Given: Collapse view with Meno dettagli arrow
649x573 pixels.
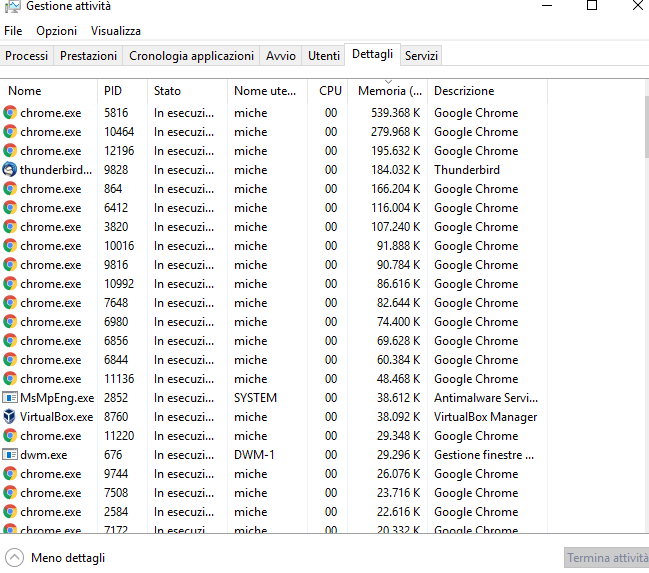Looking at the screenshot, I should [x=14, y=558].
